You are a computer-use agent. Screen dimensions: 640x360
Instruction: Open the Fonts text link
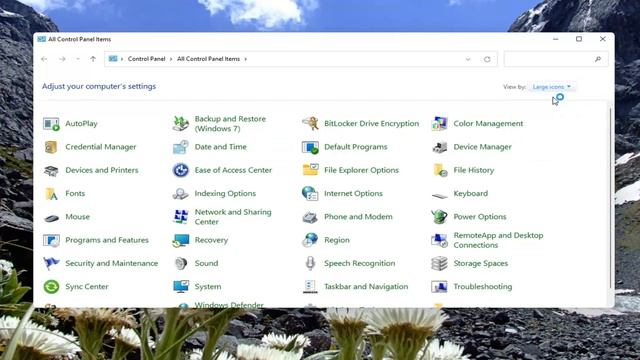coord(75,193)
